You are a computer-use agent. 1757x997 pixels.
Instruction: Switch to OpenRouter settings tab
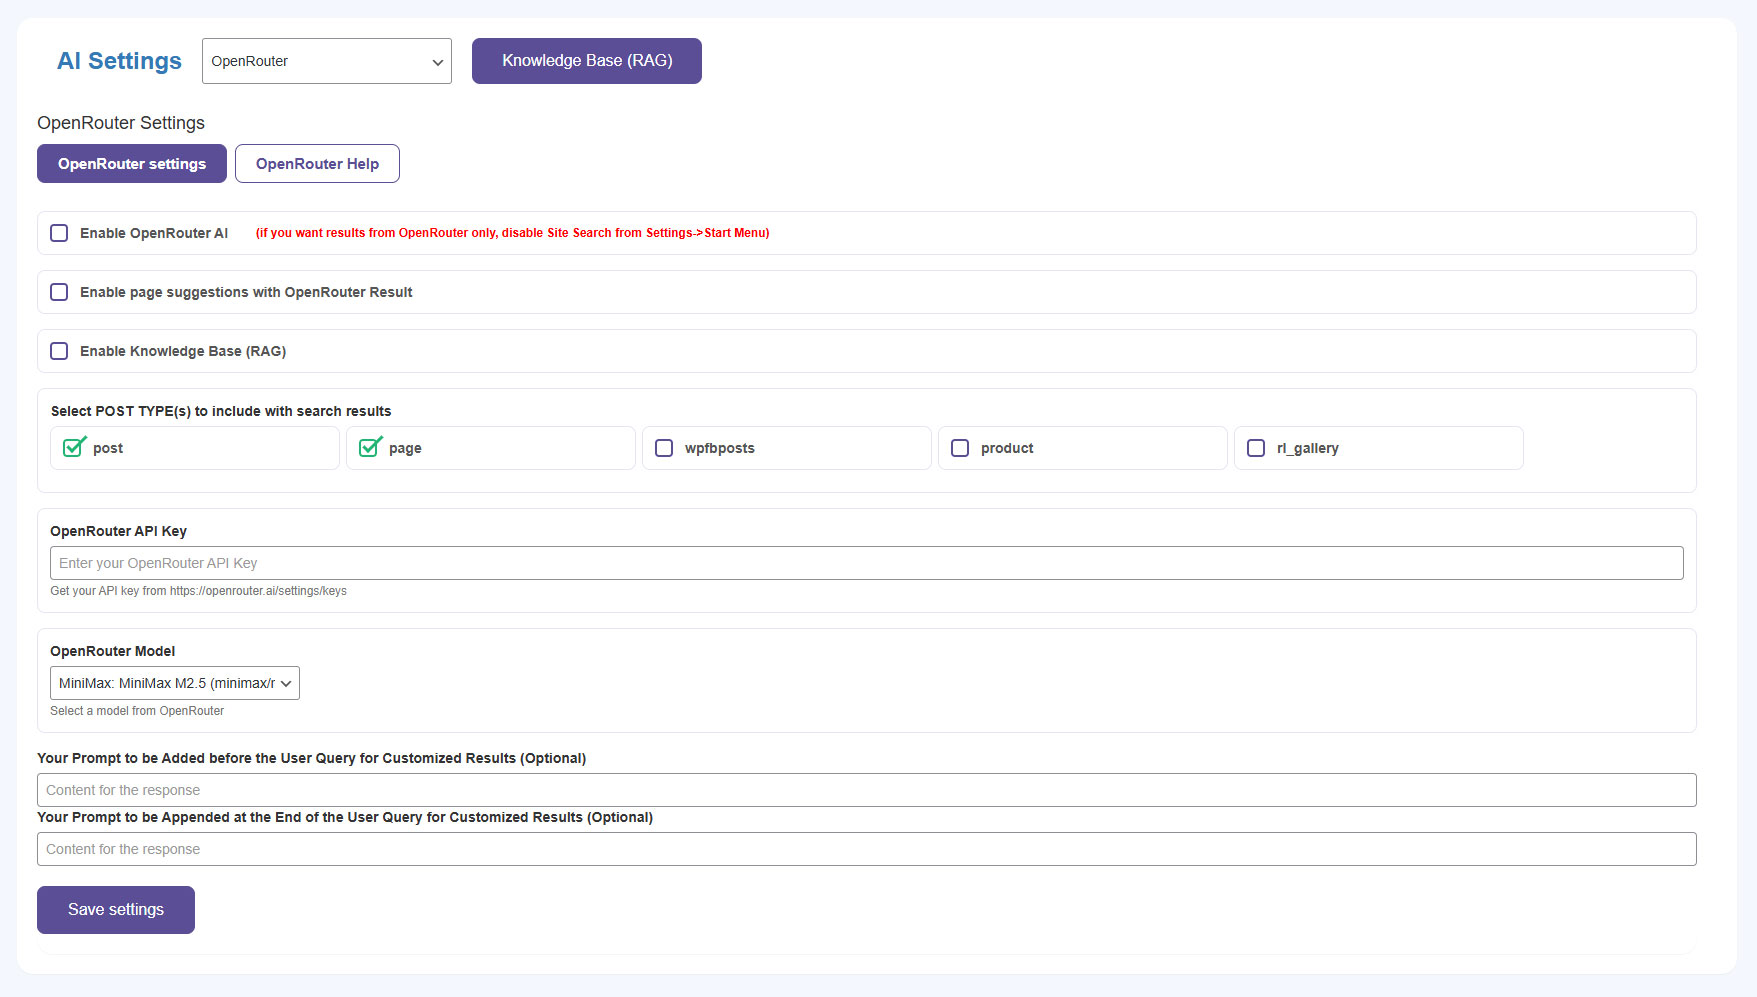[132, 164]
